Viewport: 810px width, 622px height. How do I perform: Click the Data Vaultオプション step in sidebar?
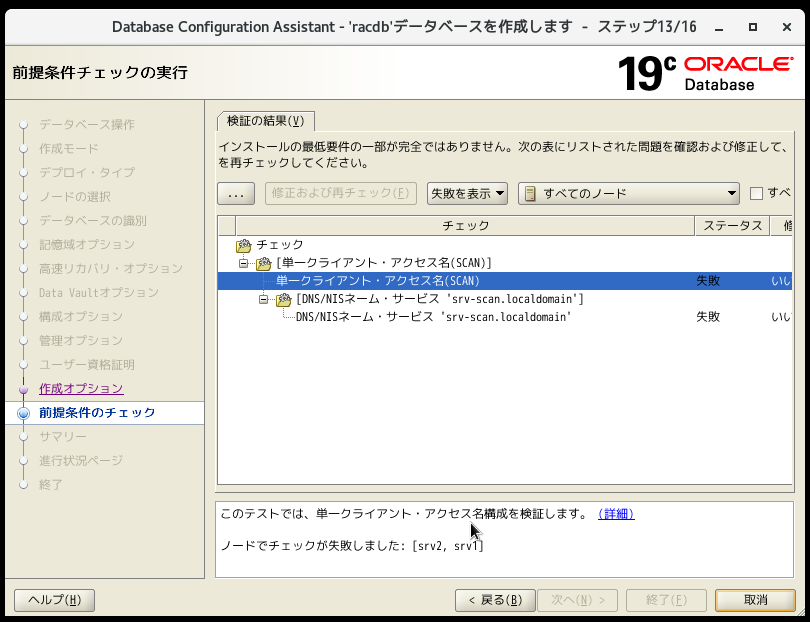pyautogui.click(x=99, y=292)
